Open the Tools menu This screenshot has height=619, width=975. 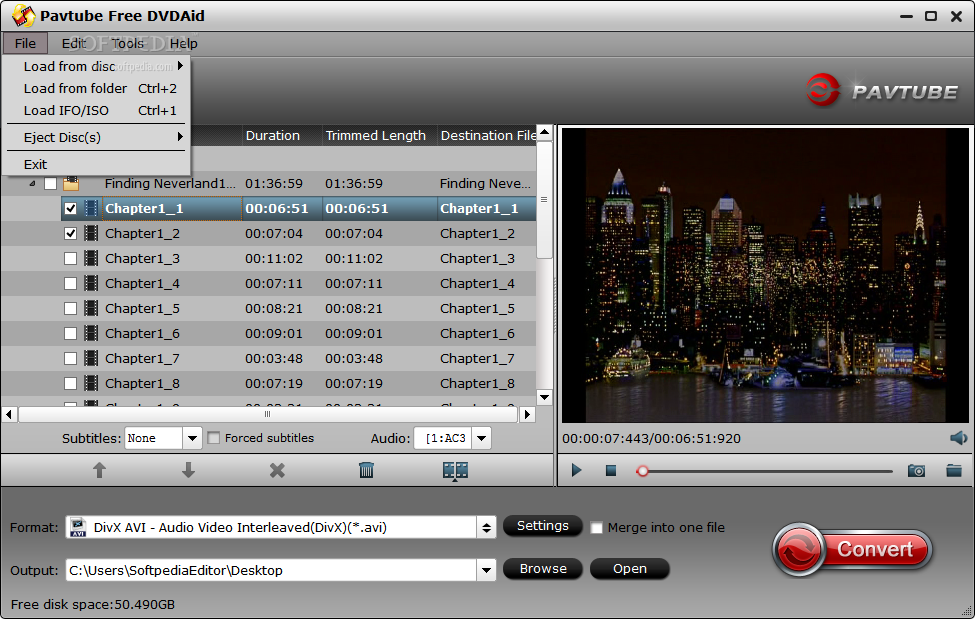tap(127, 44)
